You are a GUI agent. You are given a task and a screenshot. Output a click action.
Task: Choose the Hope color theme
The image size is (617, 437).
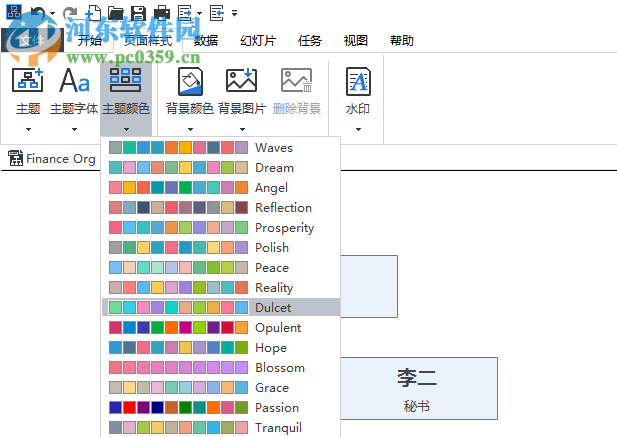221,347
